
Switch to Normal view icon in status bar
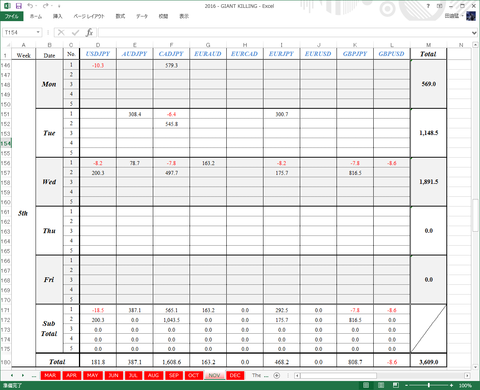pos(366,385)
